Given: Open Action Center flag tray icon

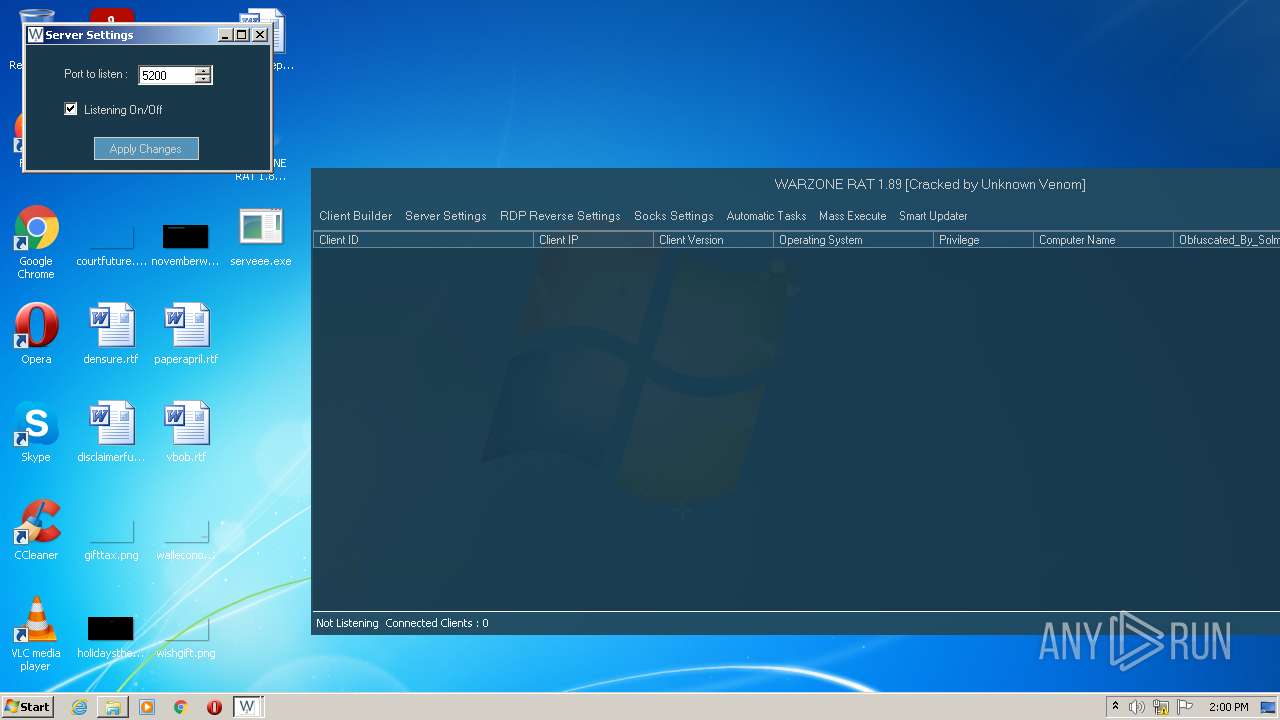Looking at the screenshot, I should (1185, 707).
